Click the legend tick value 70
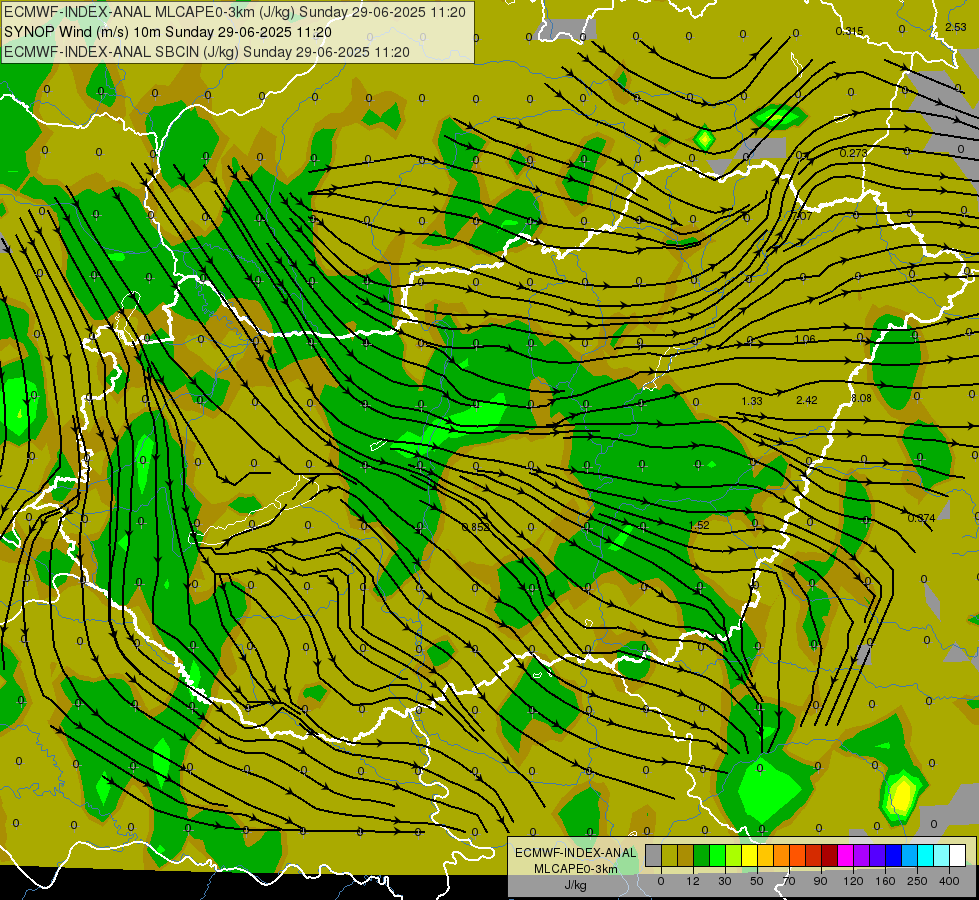 (789, 881)
